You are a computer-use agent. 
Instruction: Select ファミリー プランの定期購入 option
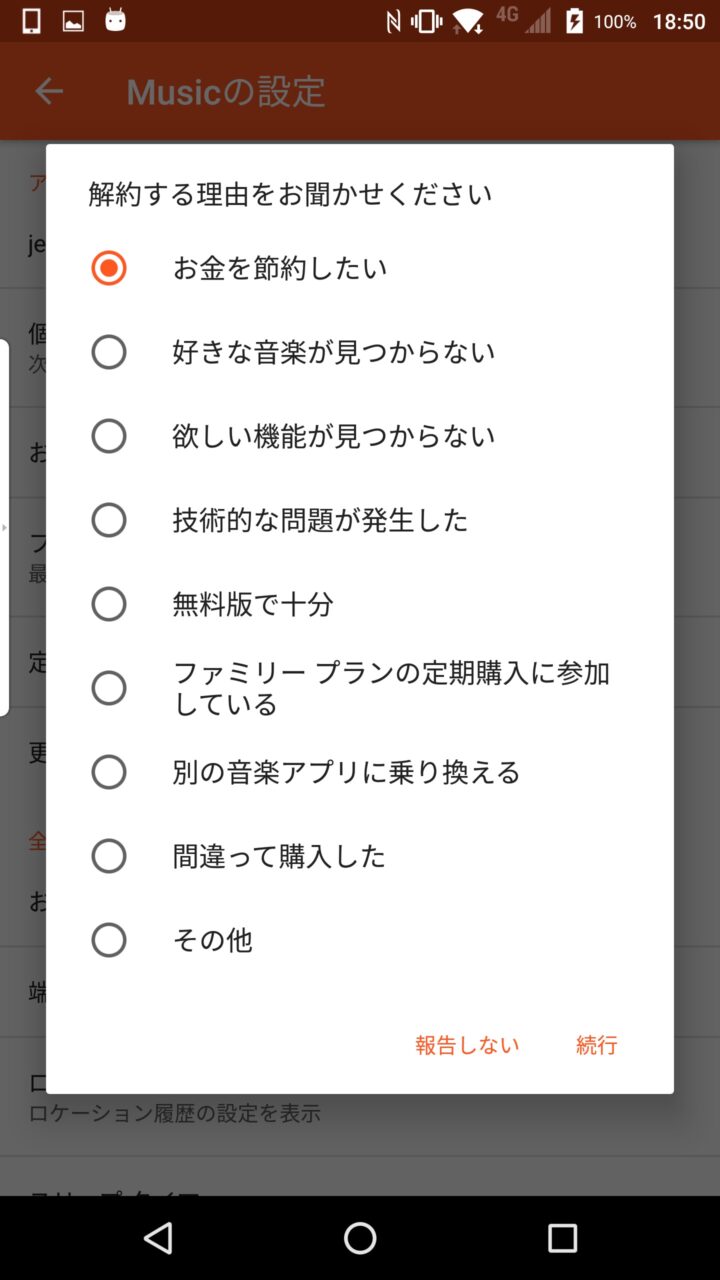click(x=109, y=688)
